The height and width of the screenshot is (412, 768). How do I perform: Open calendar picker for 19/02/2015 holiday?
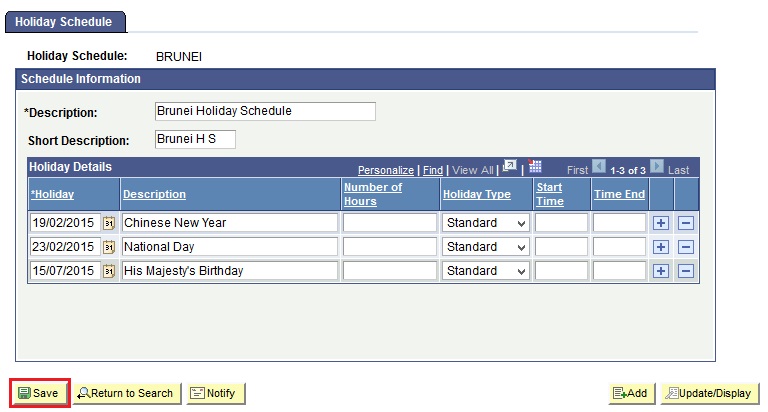109,223
